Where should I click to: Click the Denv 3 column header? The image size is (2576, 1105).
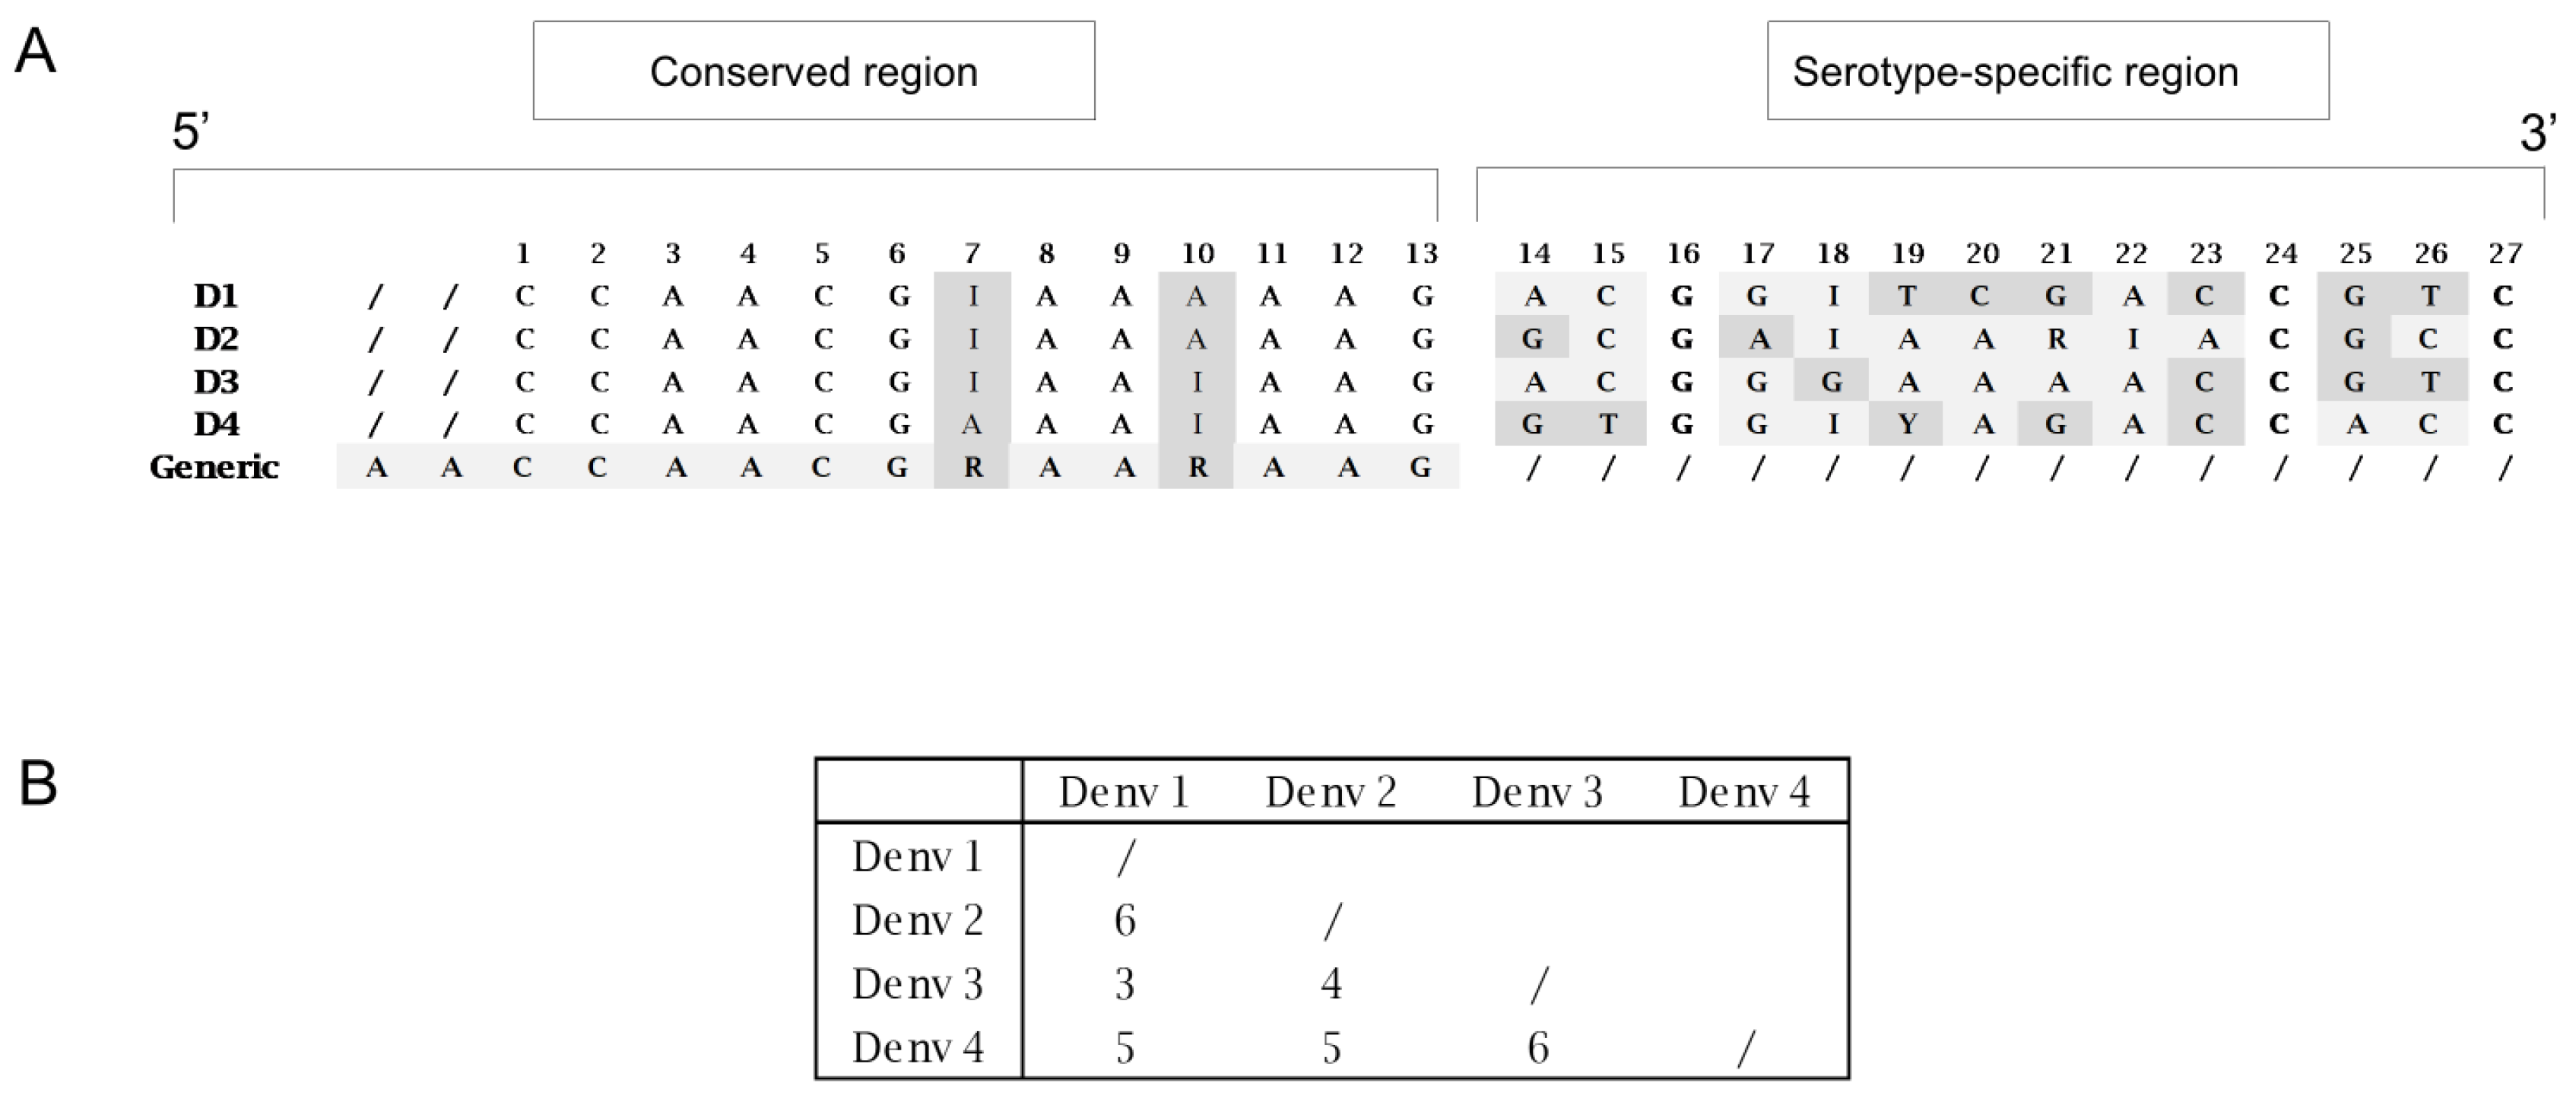point(1537,792)
